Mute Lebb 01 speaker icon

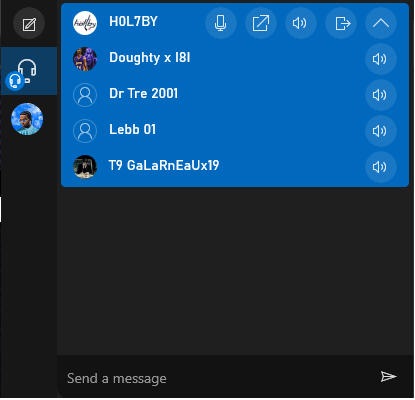pos(381,131)
